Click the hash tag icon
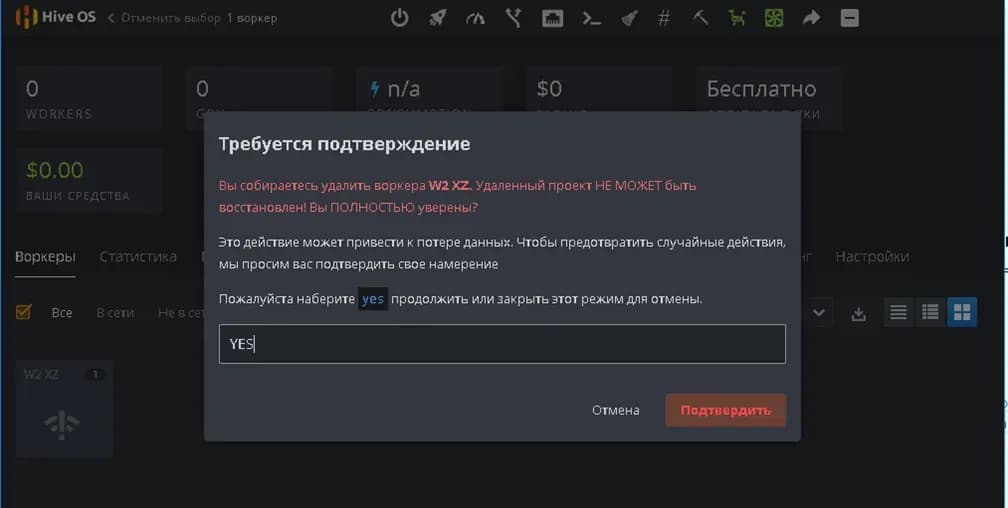This screenshot has width=1008, height=508. tap(664, 18)
